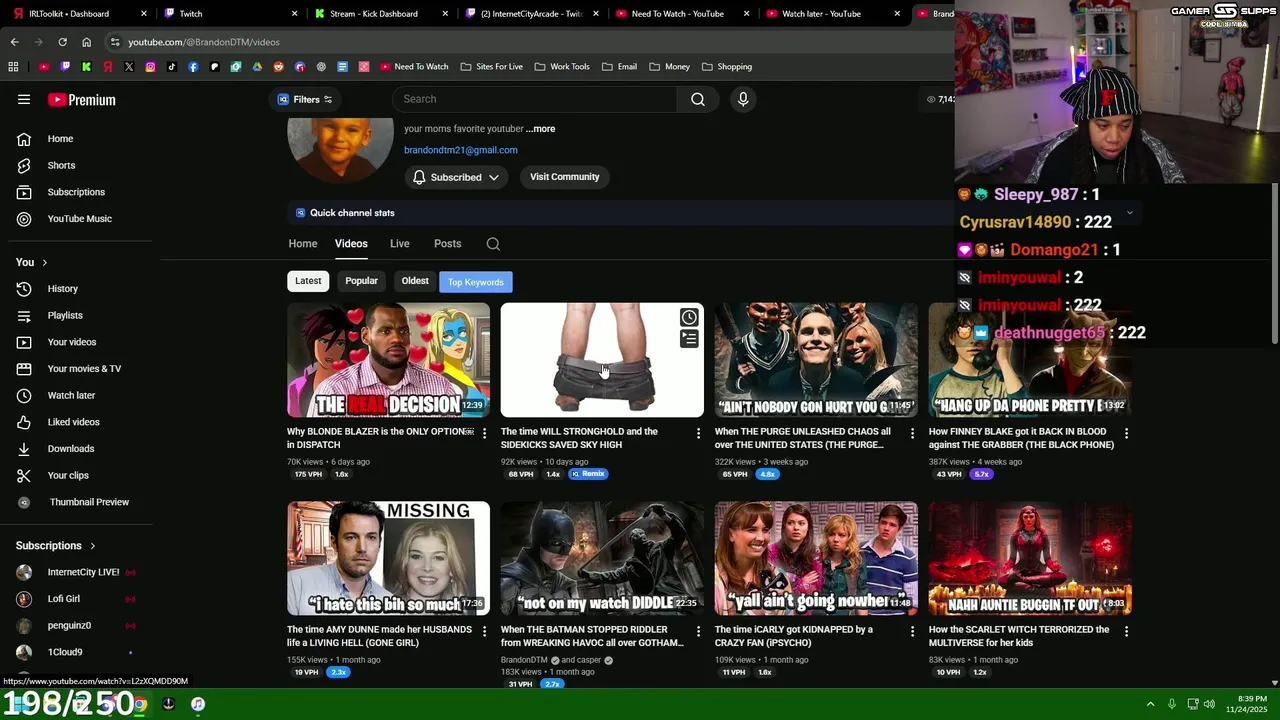Open the 1Cloud9 subscription channel
The image size is (1280, 720).
point(65,652)
